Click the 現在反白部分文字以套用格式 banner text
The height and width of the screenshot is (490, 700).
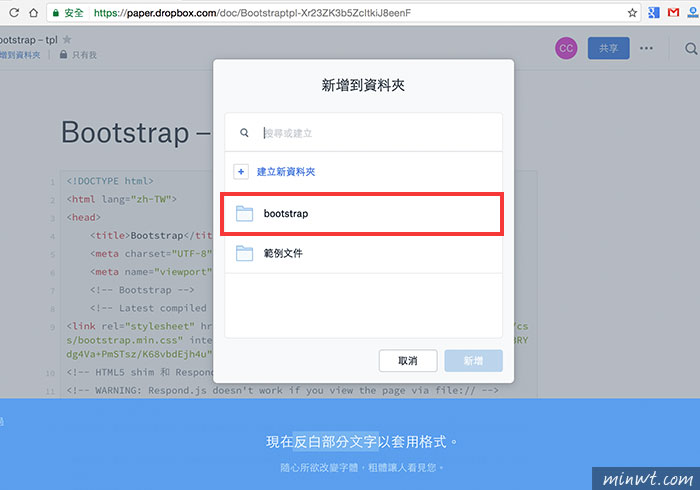pos(362,442)
